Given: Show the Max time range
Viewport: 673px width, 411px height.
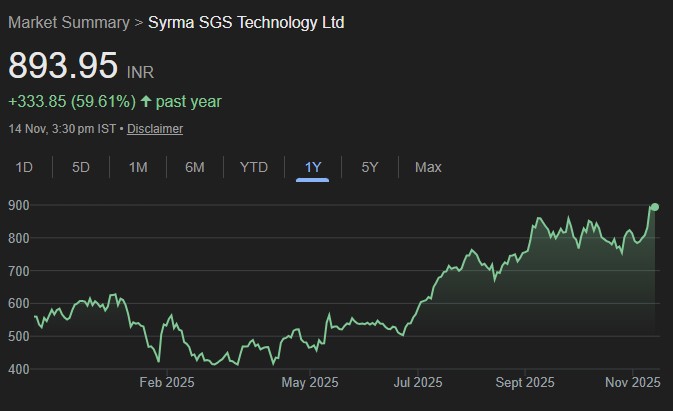Looking at the screenshot, I should pyautogui.click(x=428, y=167).
